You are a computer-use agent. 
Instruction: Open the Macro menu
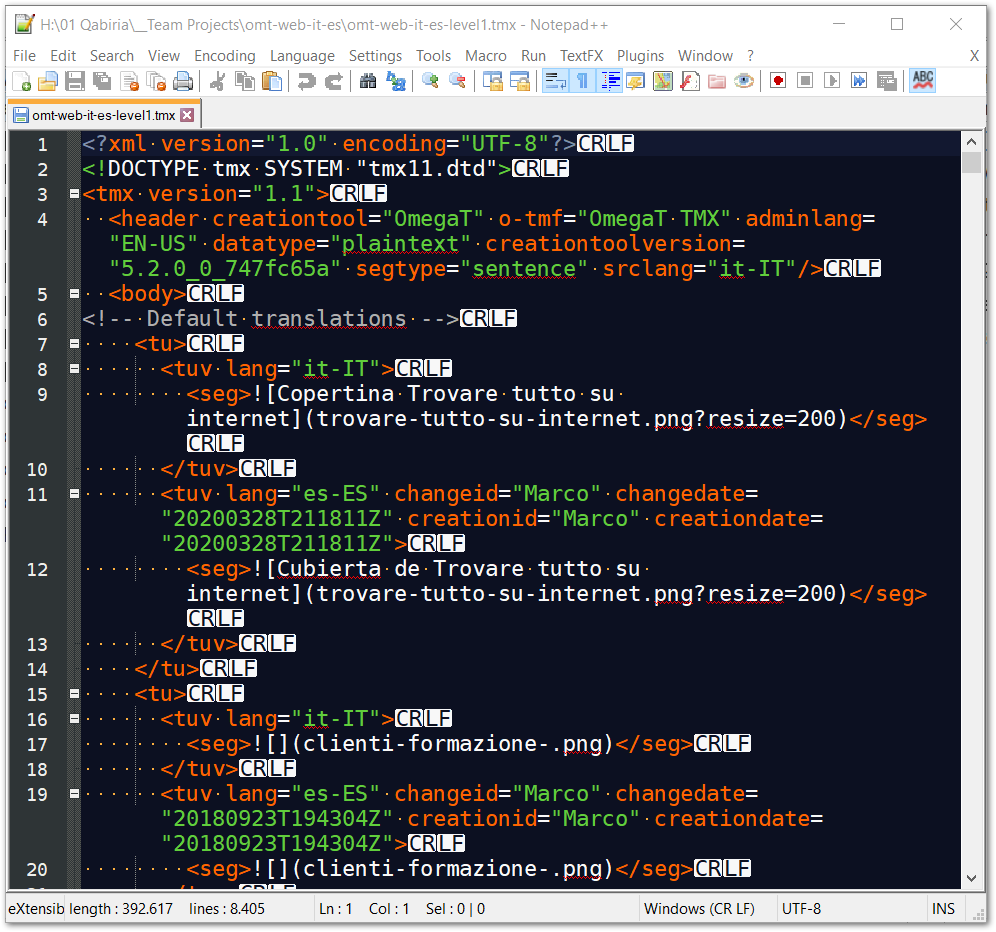[486, 56]
